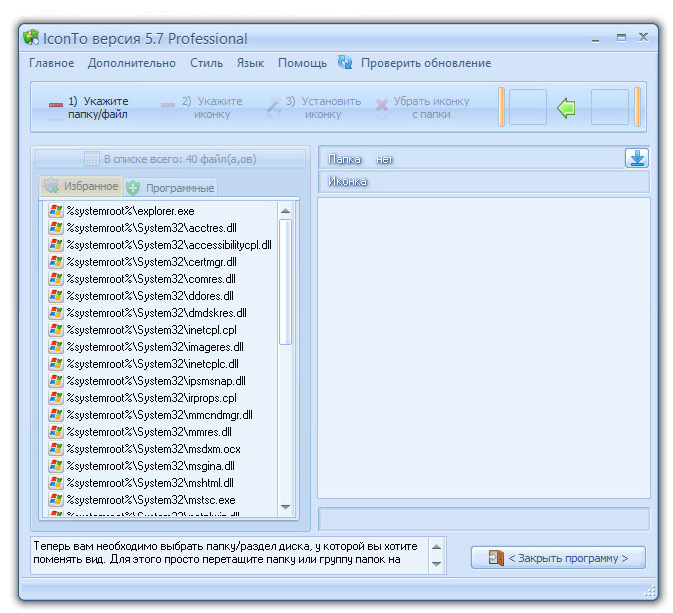This screenshot has height=613, width=673.
Task: Click Windows flag icon beside msdxm.ocx
Action: pos(56,449)
